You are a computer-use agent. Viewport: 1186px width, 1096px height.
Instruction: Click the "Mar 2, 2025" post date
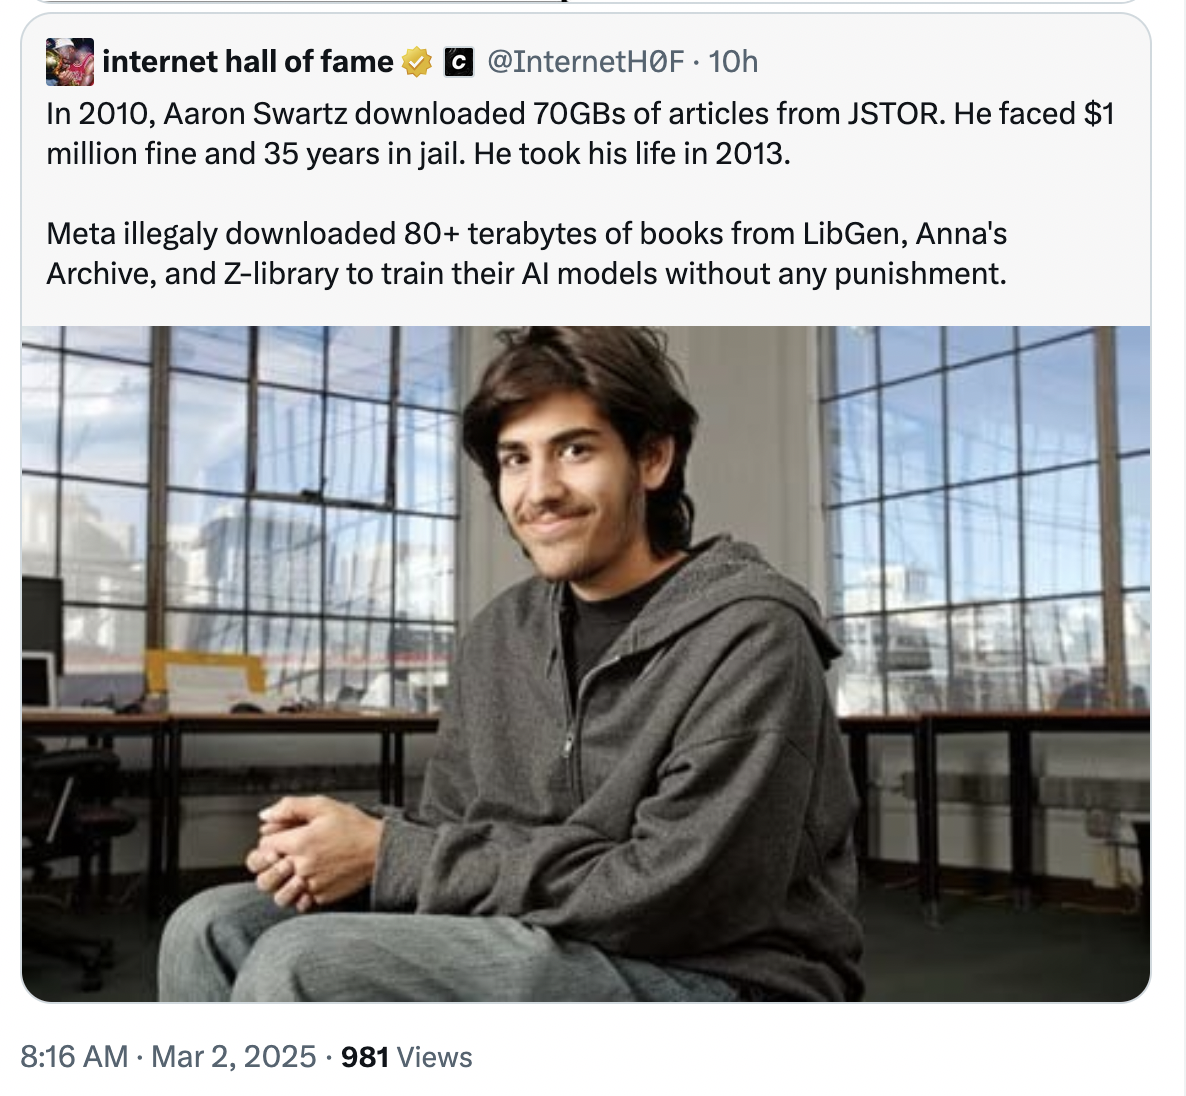pyautogui.click(x=233, y=1057)
